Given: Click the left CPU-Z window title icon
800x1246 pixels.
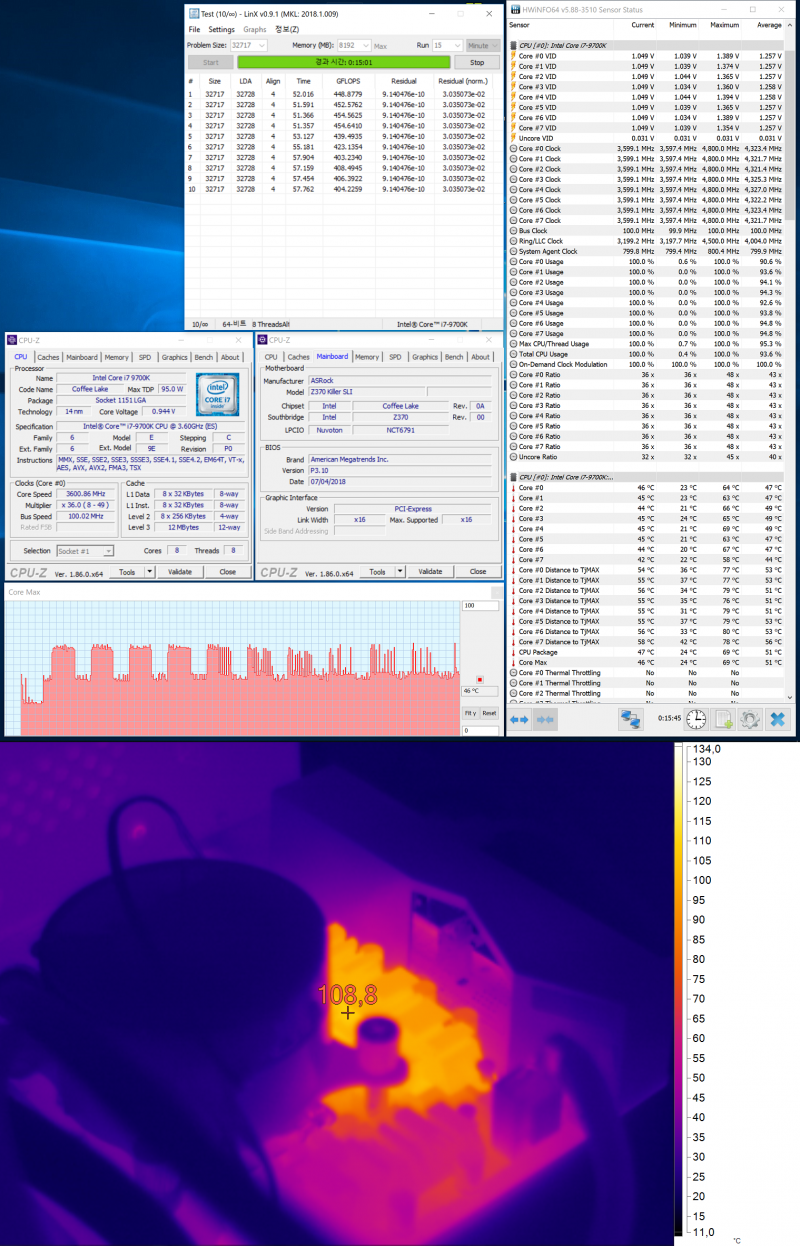Looking at the screenshot, I should 11,340.
